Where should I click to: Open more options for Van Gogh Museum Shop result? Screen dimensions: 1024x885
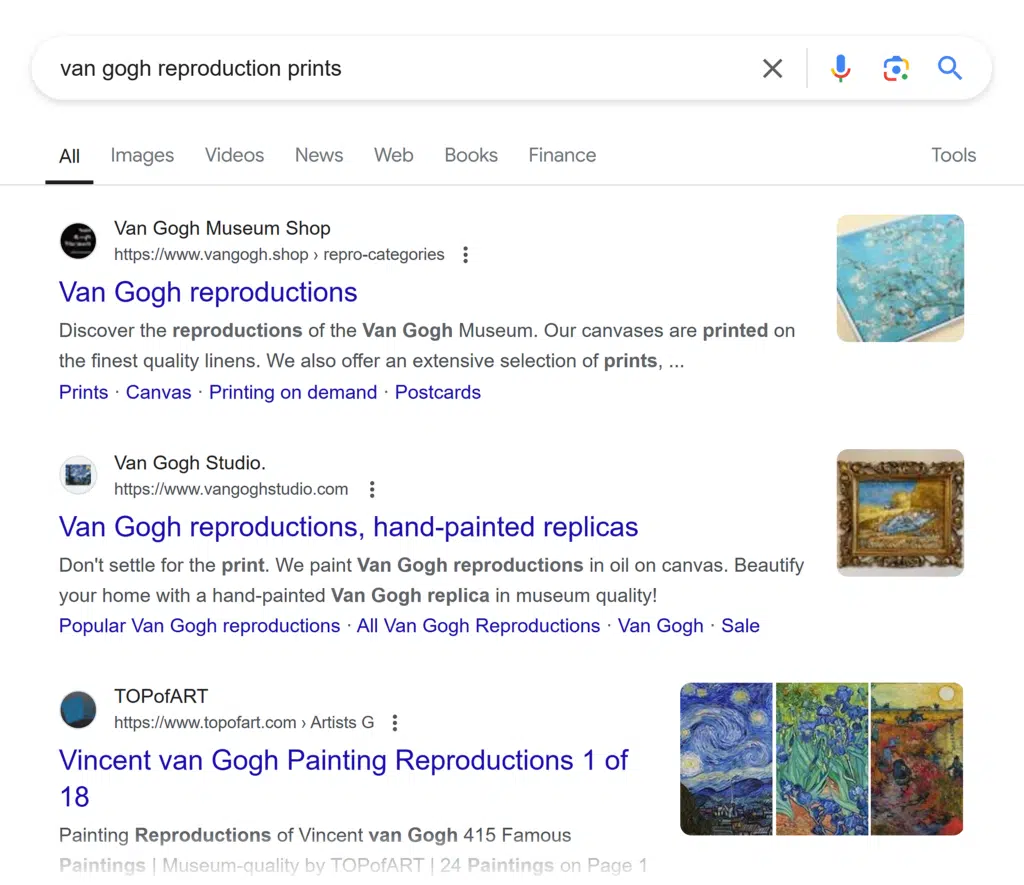click(x=465, y=255)
